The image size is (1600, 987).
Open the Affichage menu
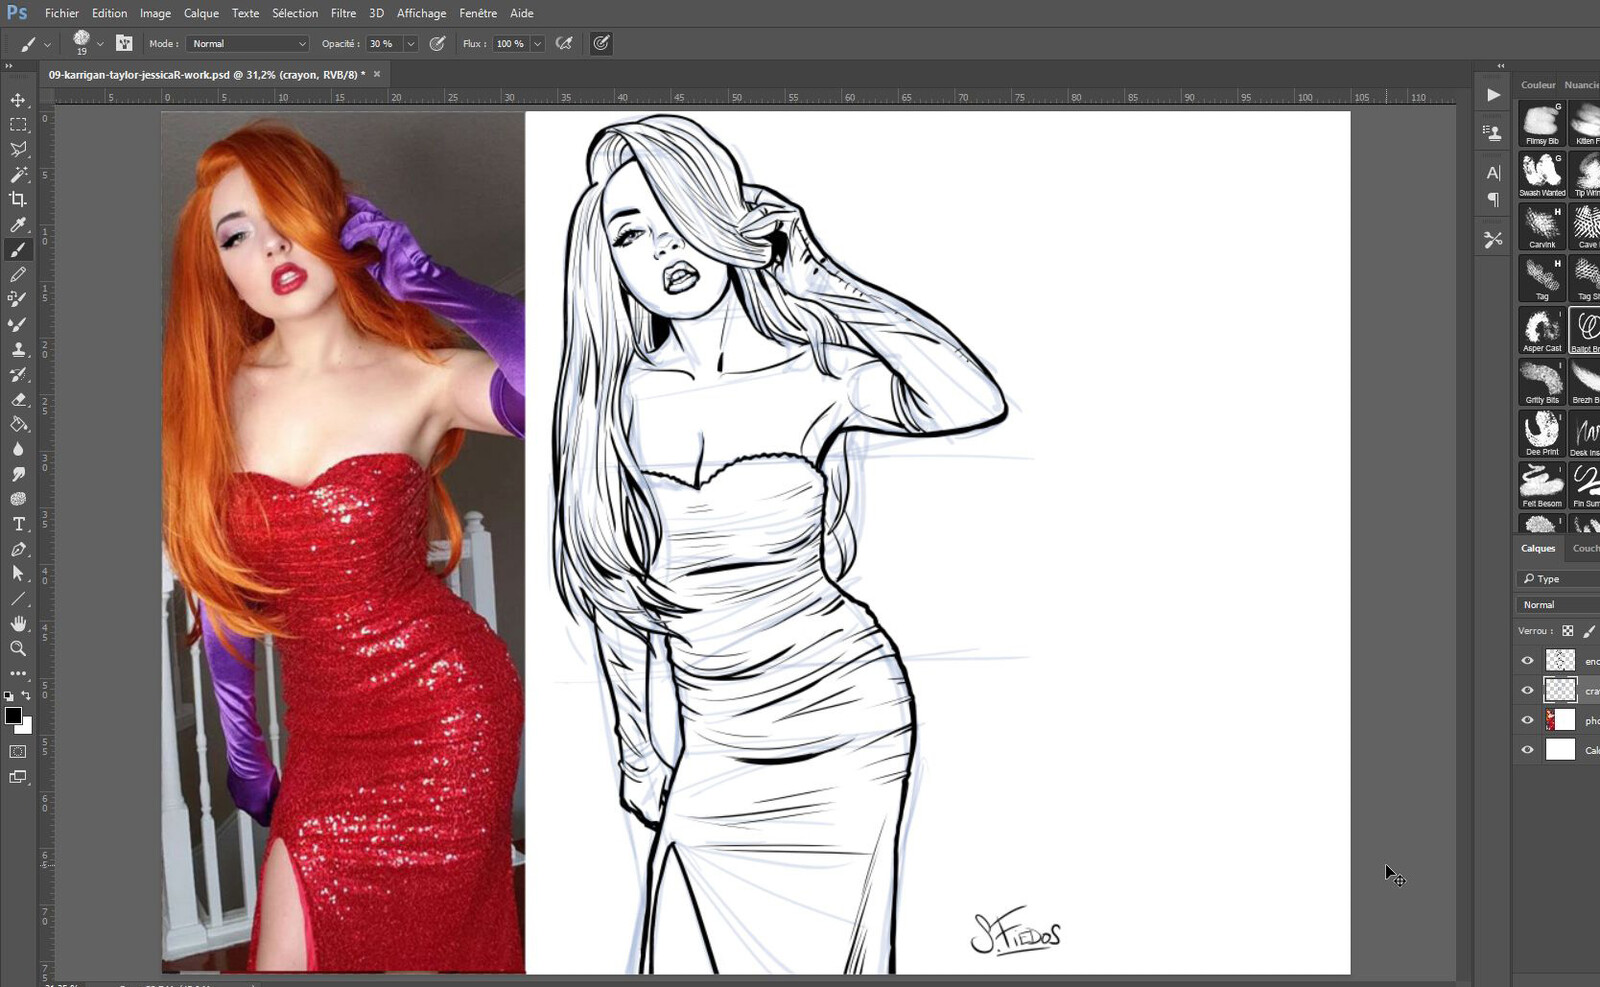coord(421,13)
